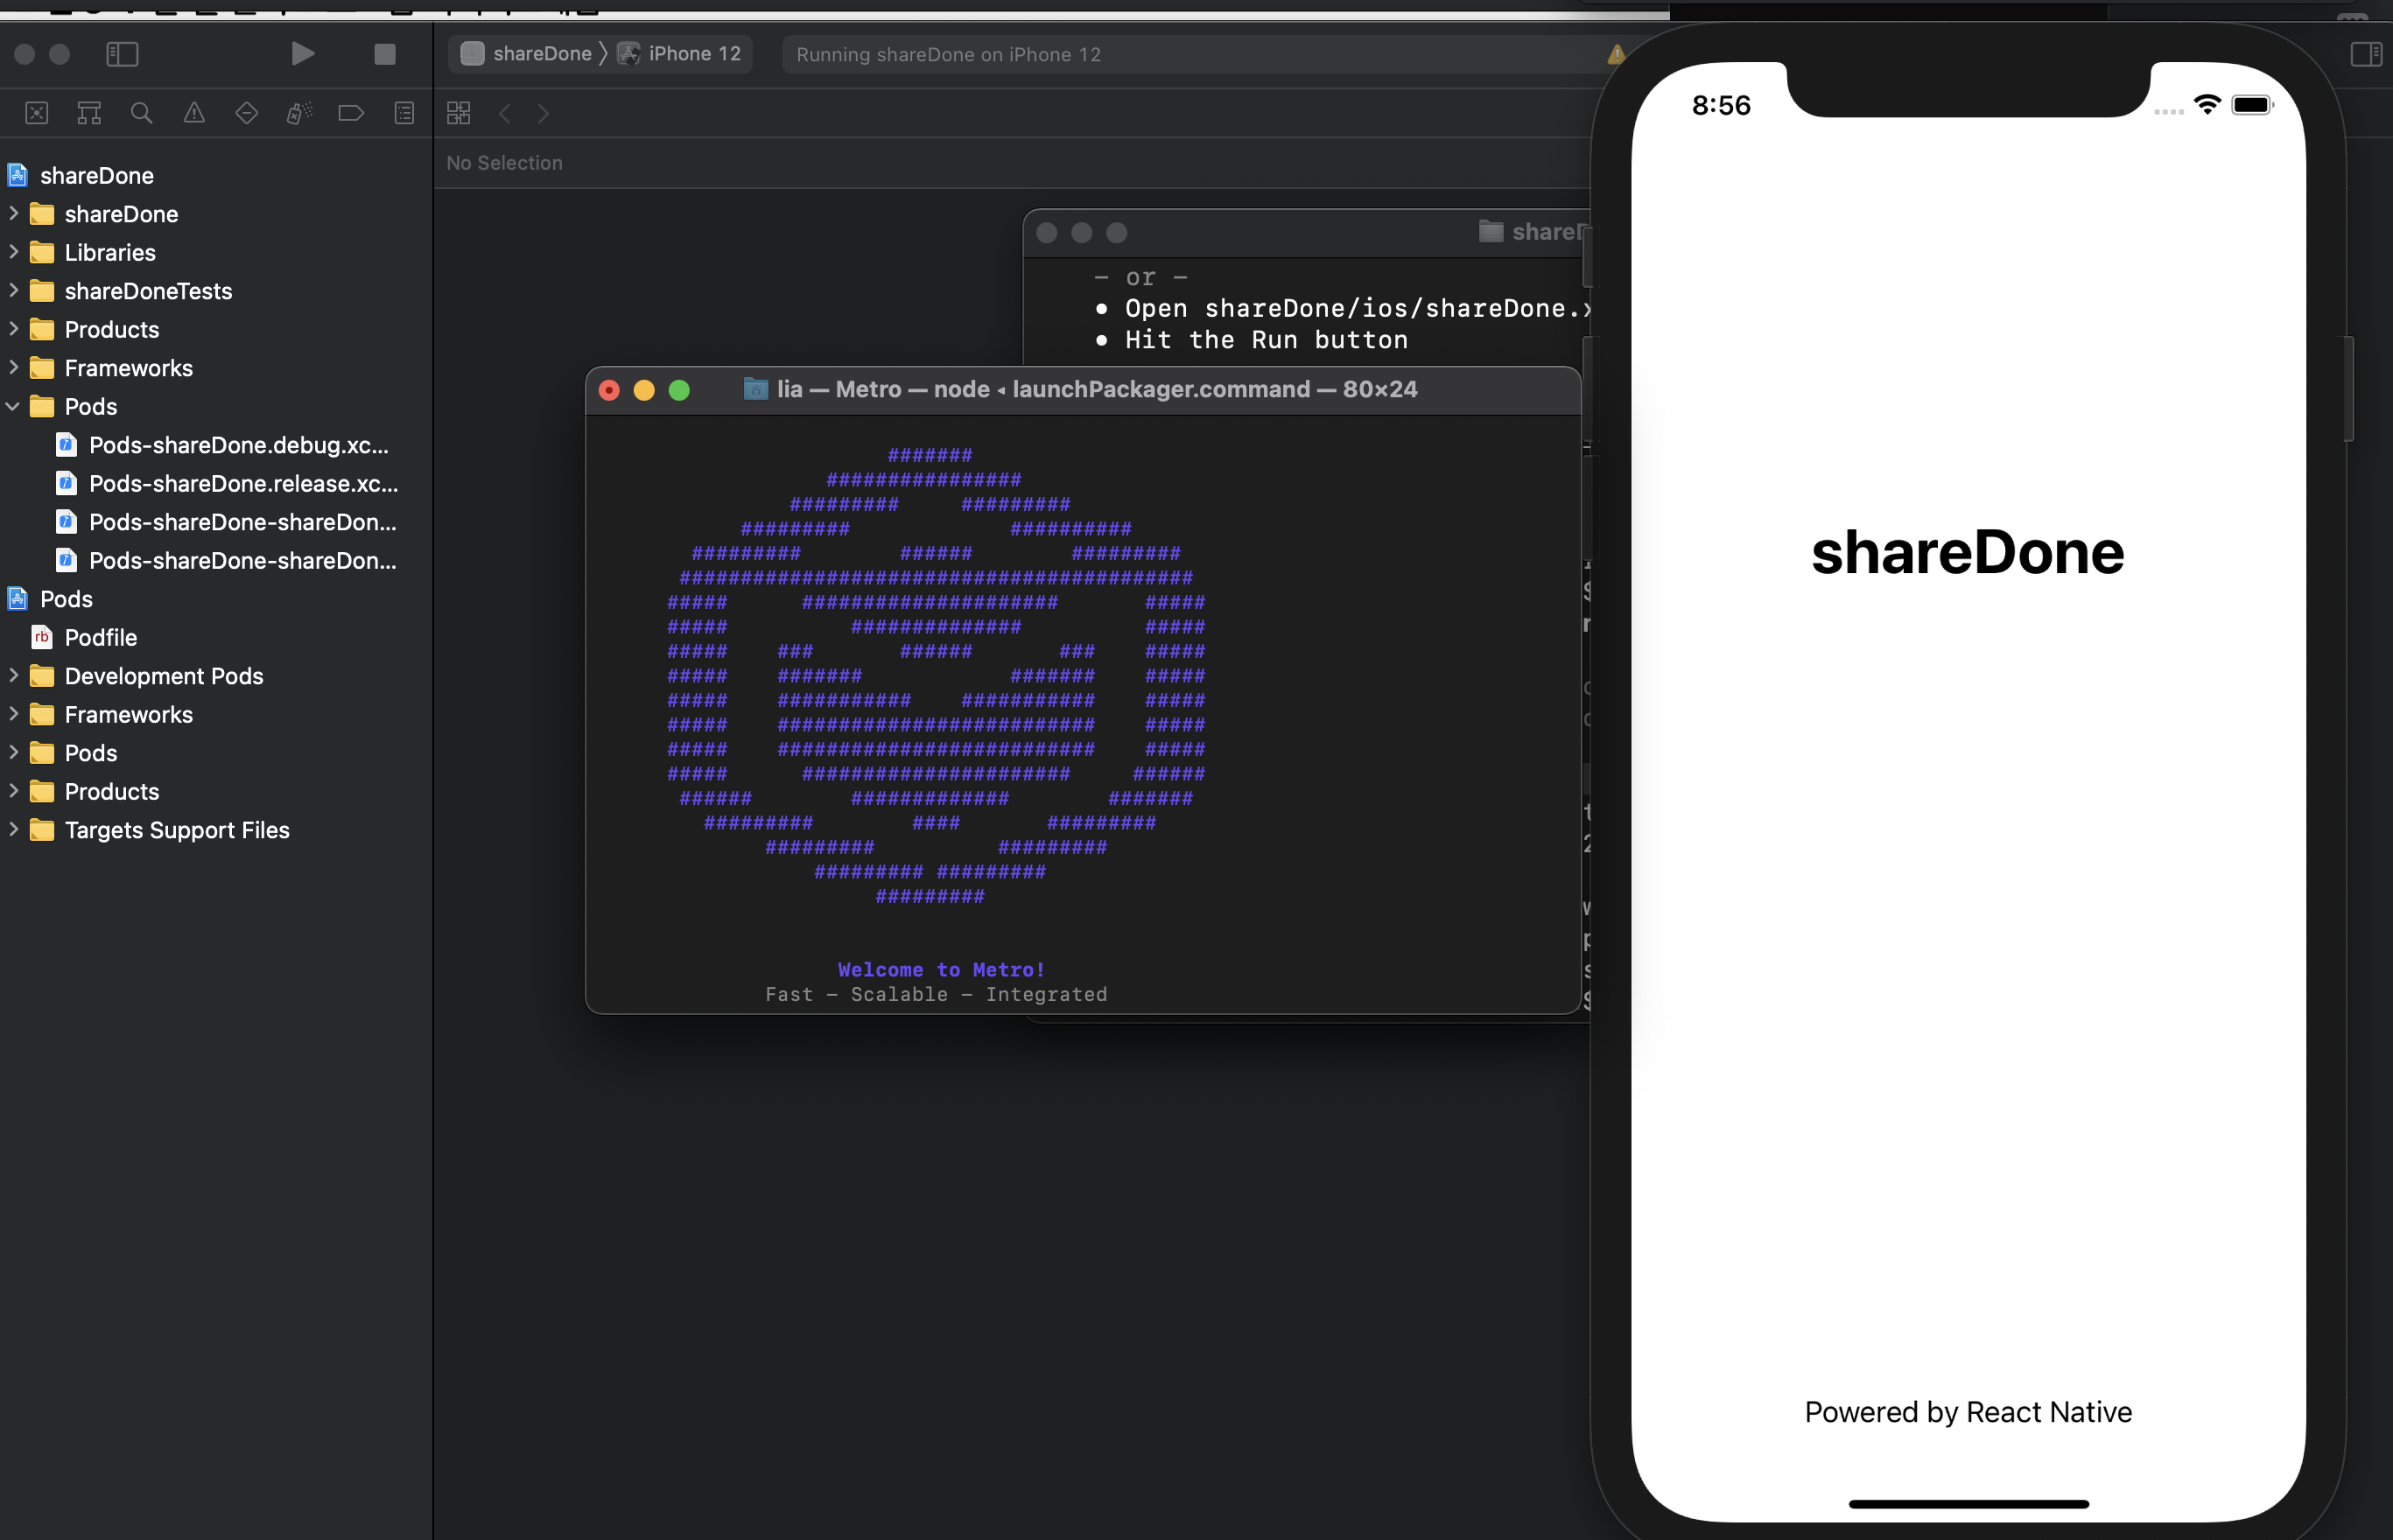Open the Source Control navigator icon
Image resolution: width=2393 pixels, height=1540 pixels.
(x=37, y=113)
